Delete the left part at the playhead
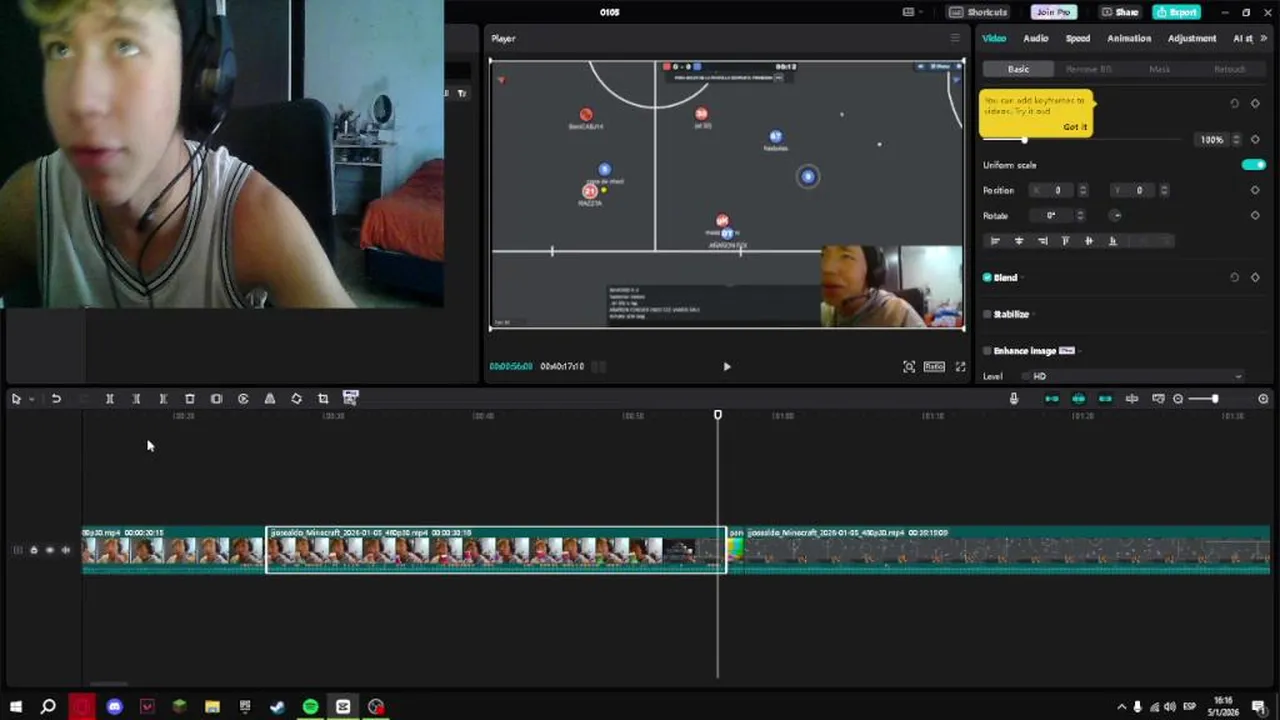The width and height of the screenshot is (1280, 720). 136,399
